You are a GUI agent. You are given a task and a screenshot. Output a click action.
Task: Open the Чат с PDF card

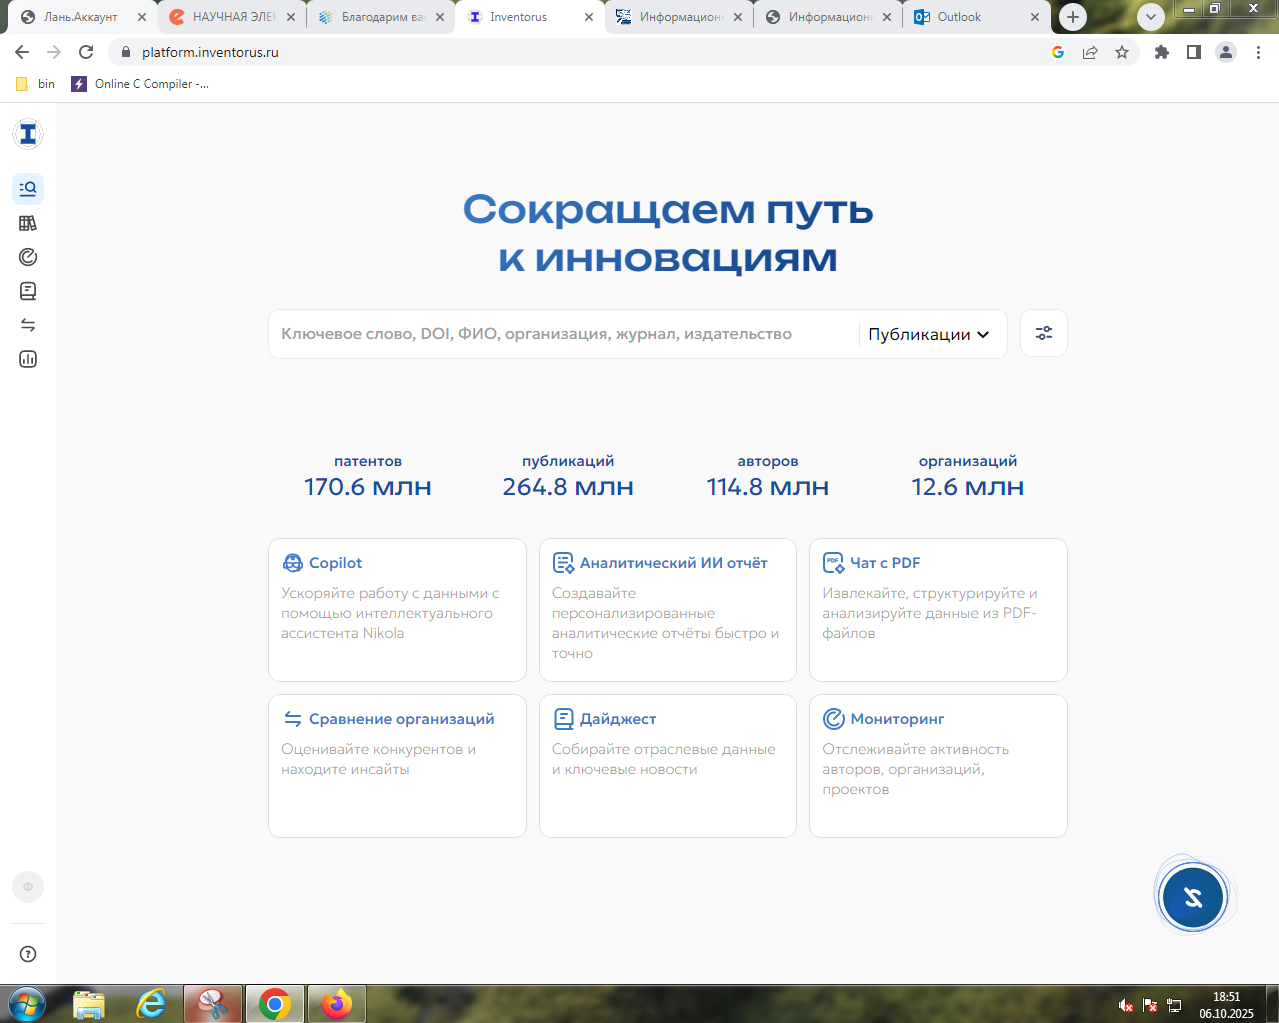pos(937,609)
